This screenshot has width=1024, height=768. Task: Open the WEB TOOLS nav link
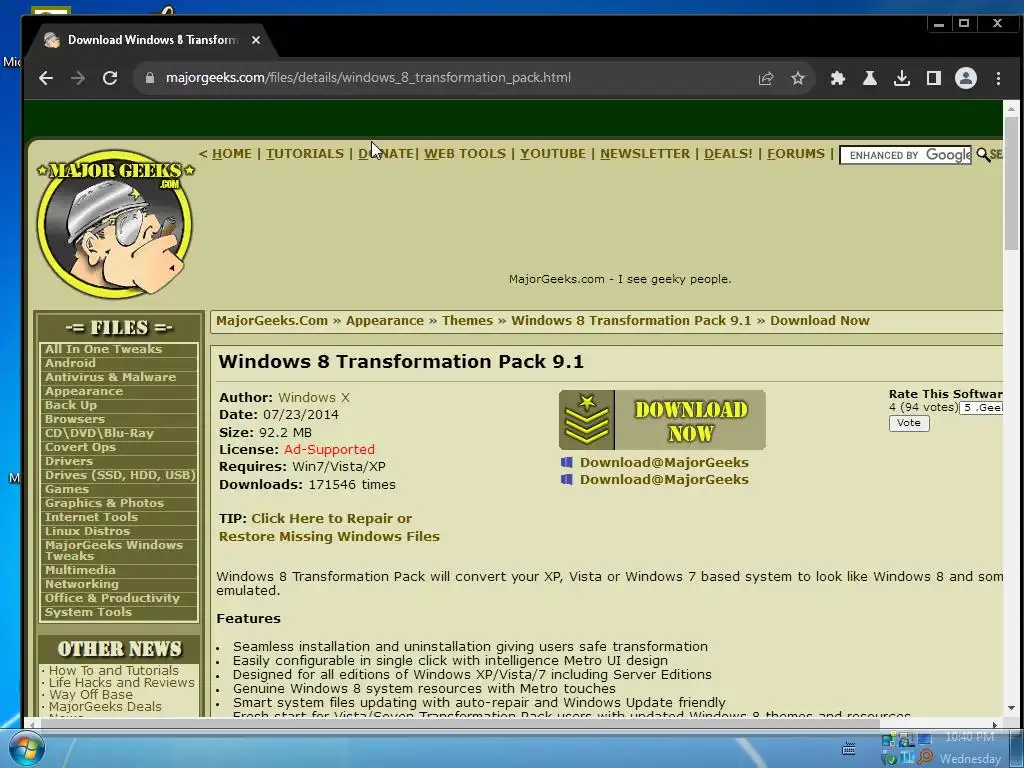465,153
